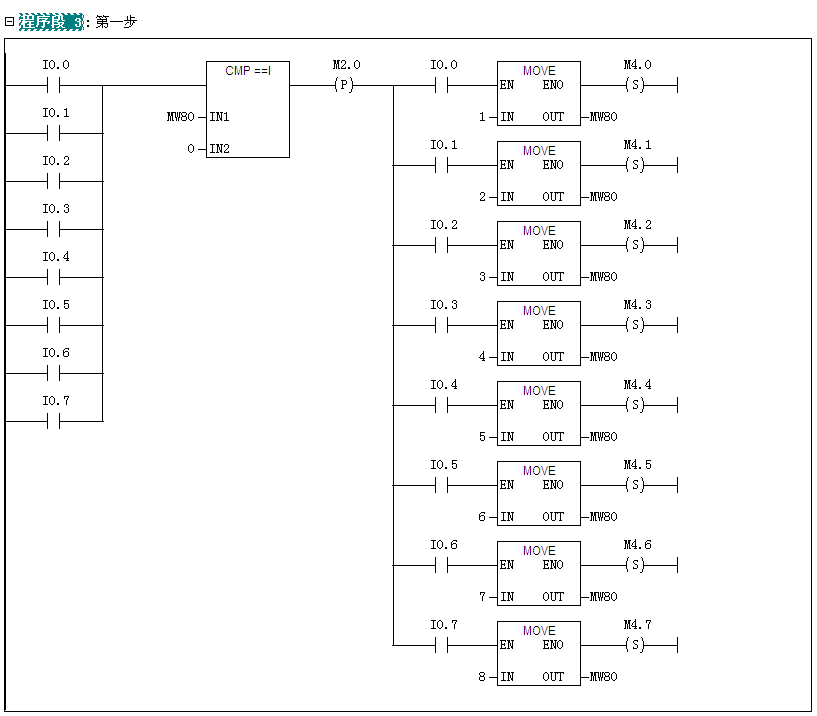Select the MOVE block with input value 8
The width and height of the screenshot is (817, 716).
[538, 653]
